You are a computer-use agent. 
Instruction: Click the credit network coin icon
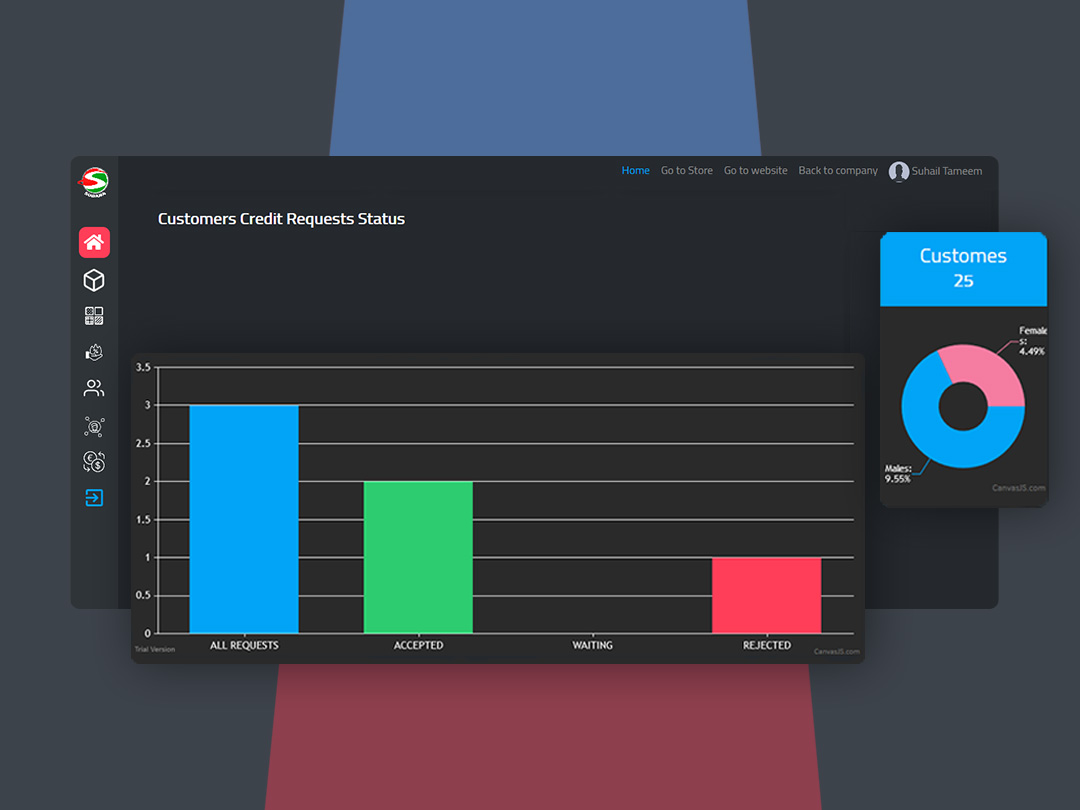(94, 427)
